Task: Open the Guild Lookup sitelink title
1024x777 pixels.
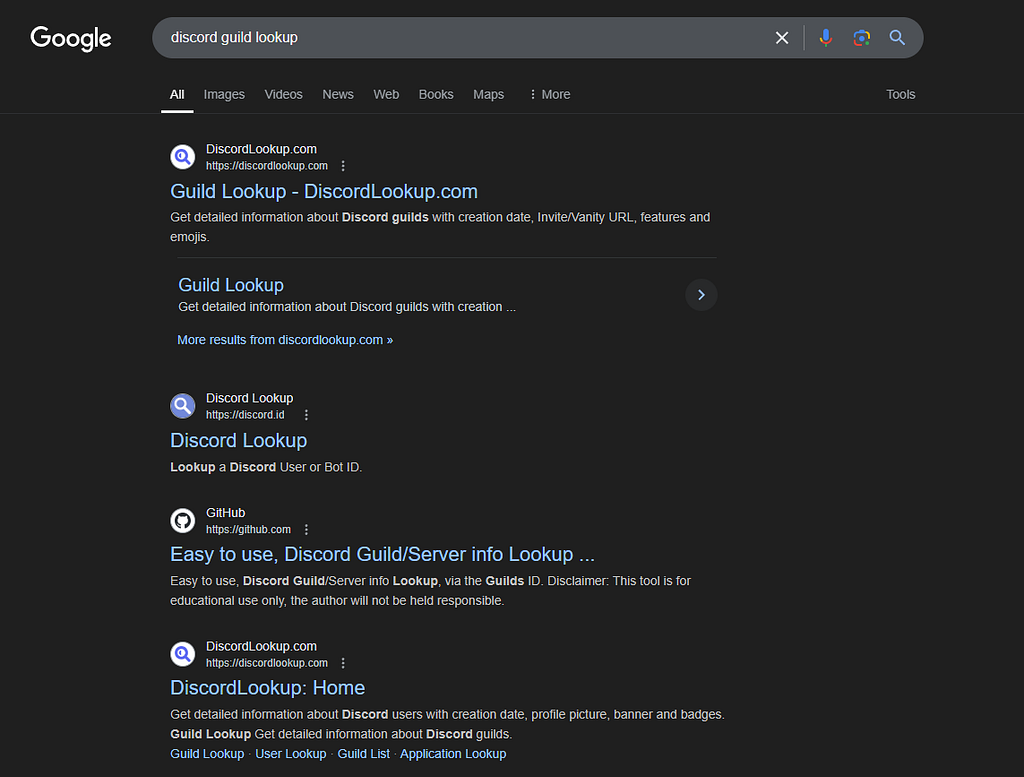Action: coord(231,285)
